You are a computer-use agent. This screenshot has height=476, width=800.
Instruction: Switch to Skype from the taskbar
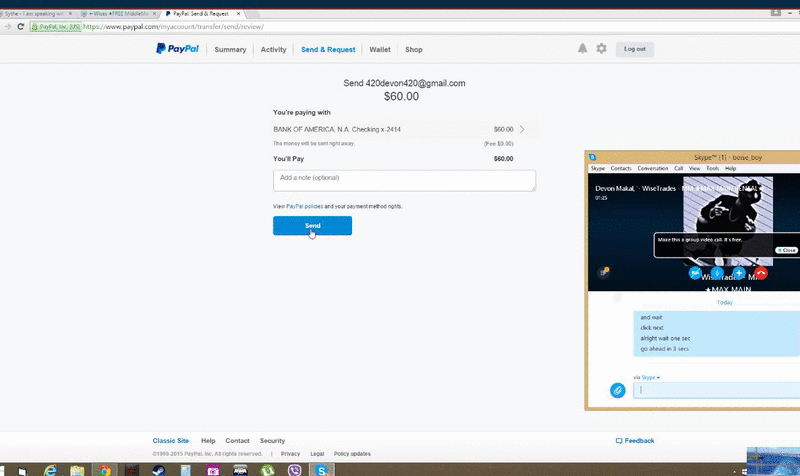coord(322,470)
